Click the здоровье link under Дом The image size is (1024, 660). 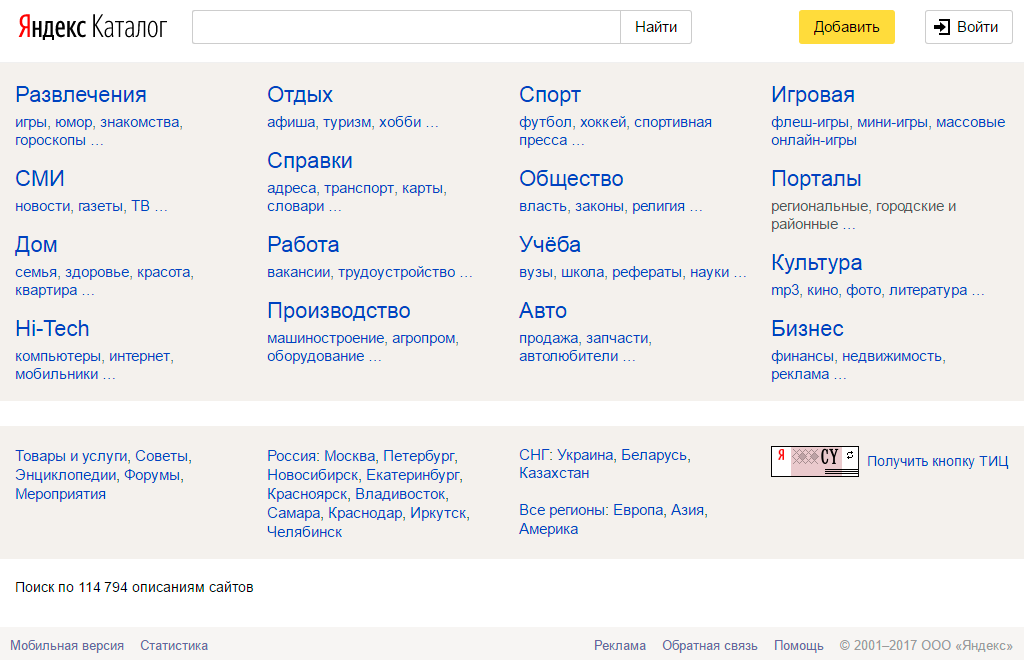pyautogui.click(x=97, y=272)
